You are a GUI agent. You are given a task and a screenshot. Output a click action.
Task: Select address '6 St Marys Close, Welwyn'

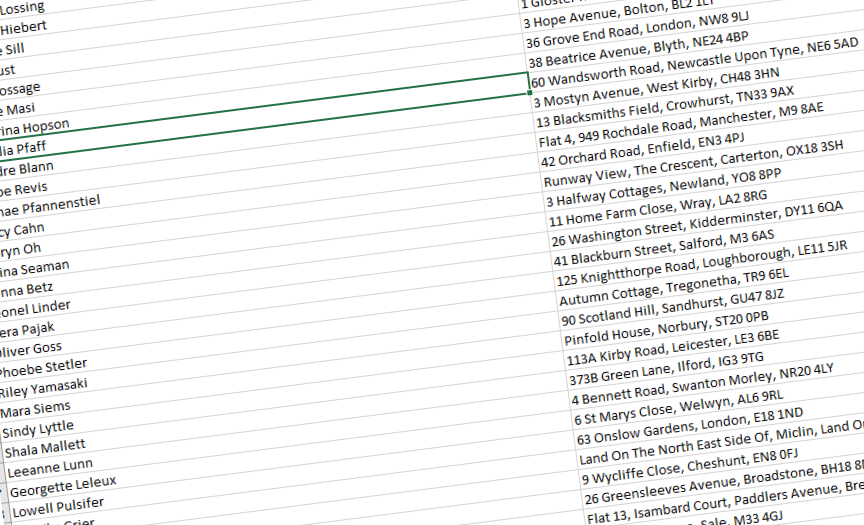(678, 409)
